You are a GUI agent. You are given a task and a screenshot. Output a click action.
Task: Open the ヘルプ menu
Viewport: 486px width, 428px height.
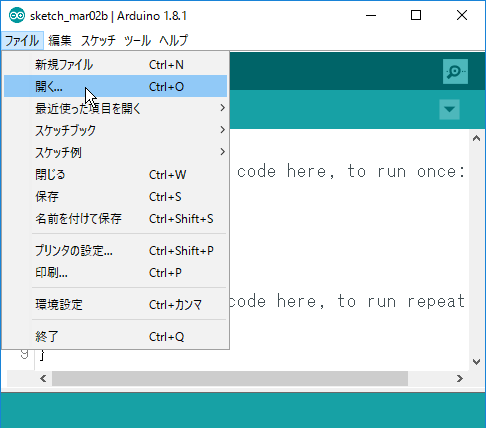(173, 41)
